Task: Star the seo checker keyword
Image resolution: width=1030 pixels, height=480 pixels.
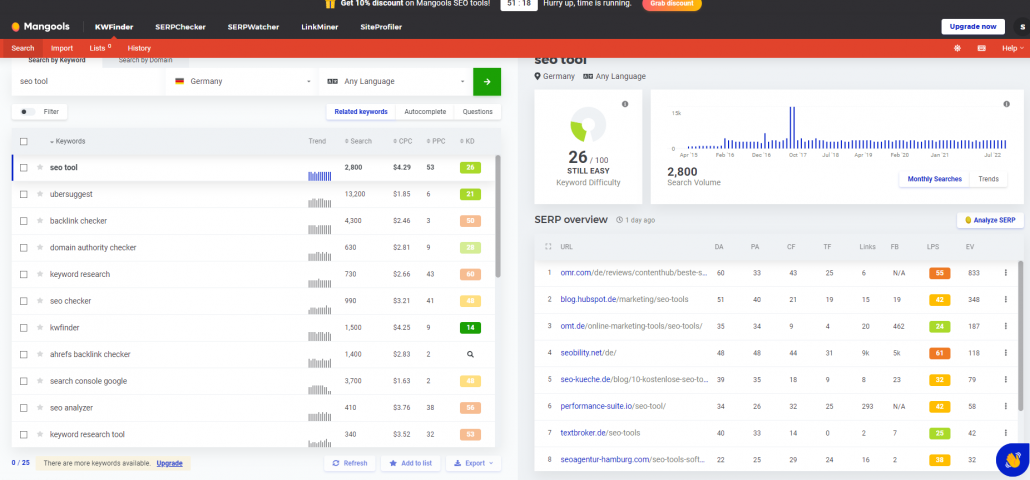Action: 40,301
